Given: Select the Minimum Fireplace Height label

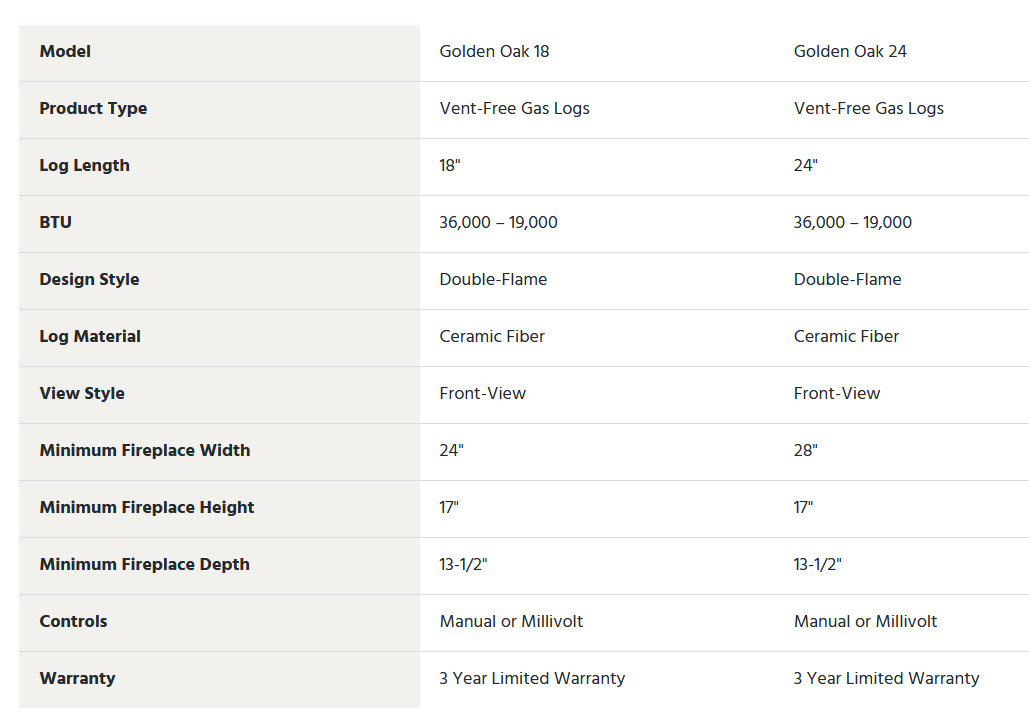Looking at the screenshot, I should (147, 508).
